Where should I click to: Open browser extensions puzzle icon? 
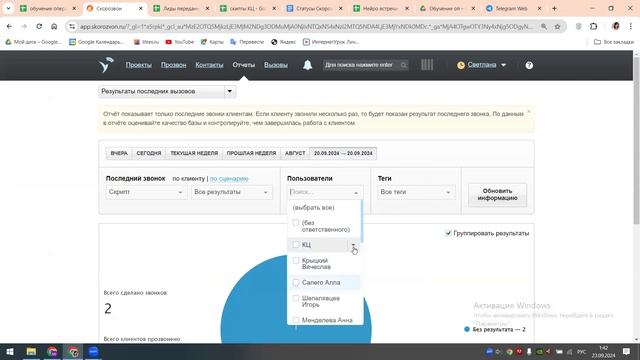593,26
